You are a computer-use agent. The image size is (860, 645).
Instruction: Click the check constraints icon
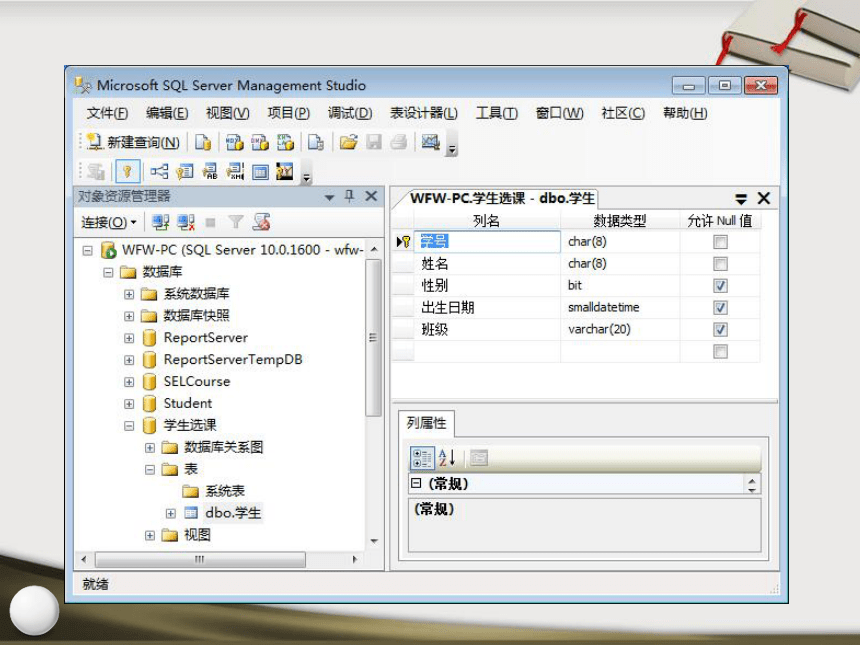tap(261, 172)
